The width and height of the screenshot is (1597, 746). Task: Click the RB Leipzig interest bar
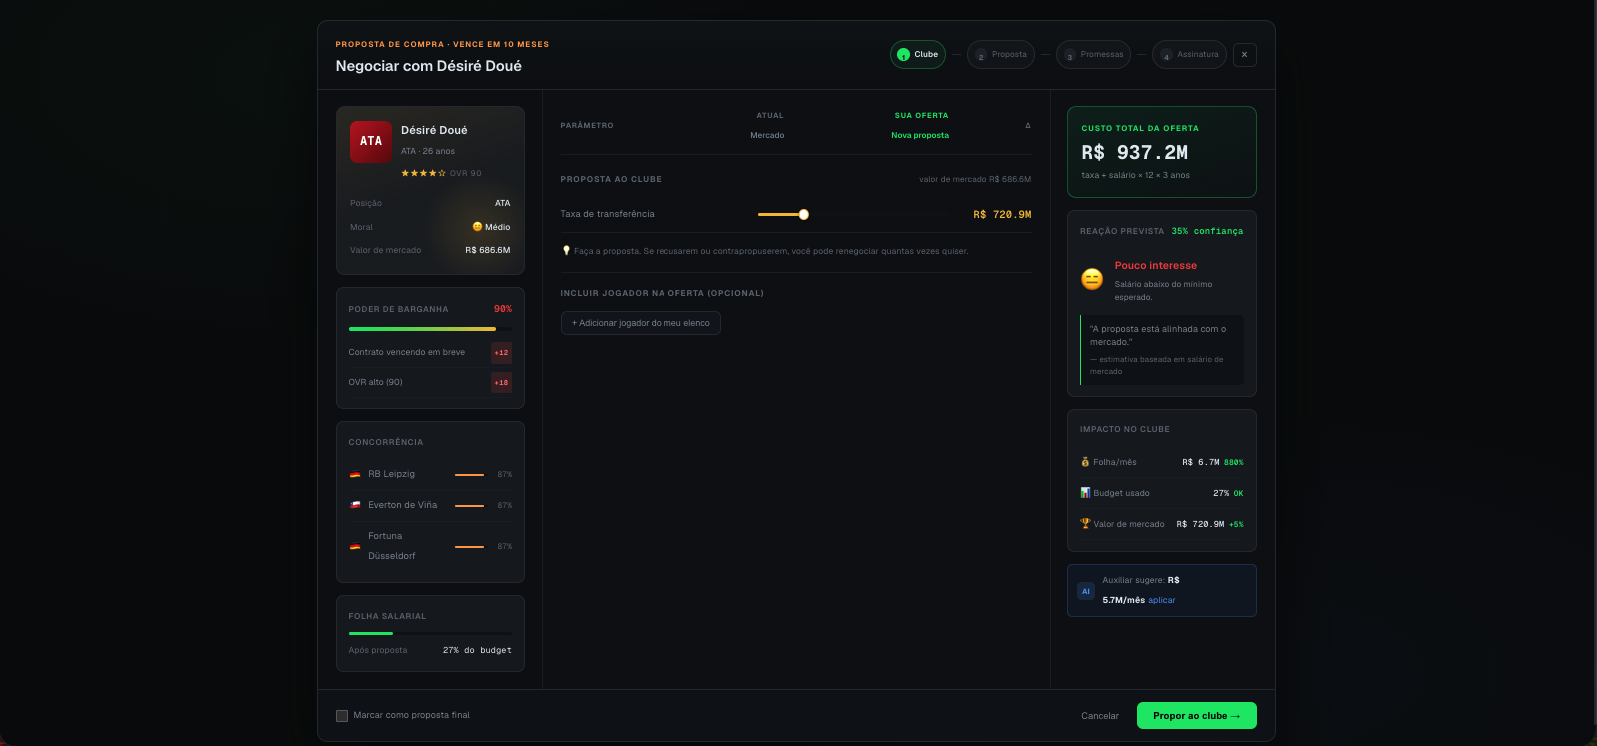[x=470, y=474]
